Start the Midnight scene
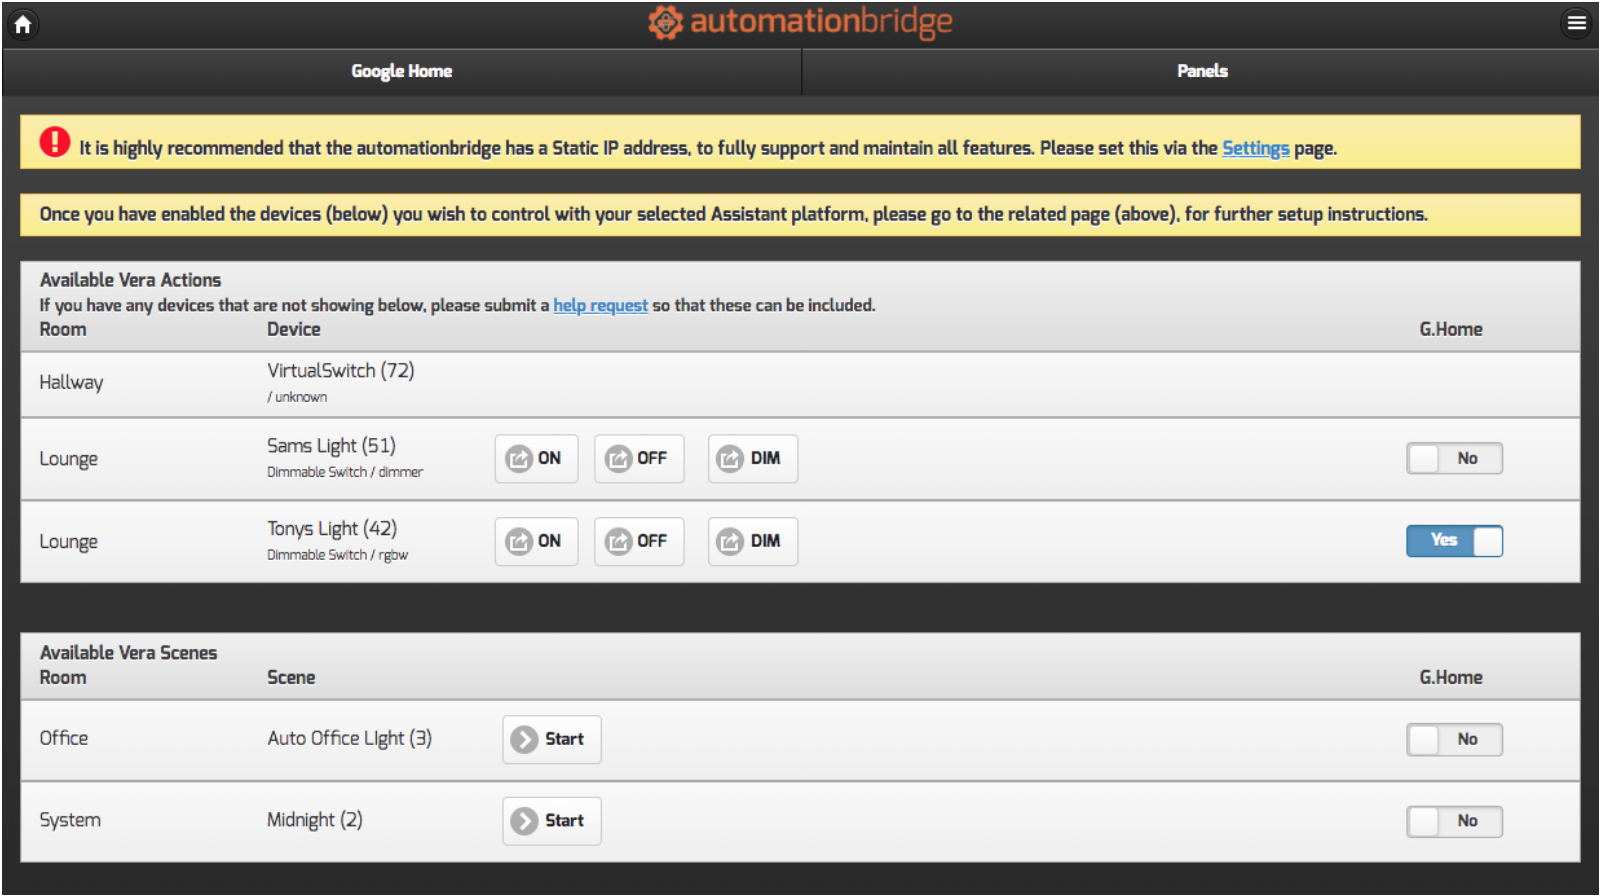1600x896 pixels. (x=551, y=821)
